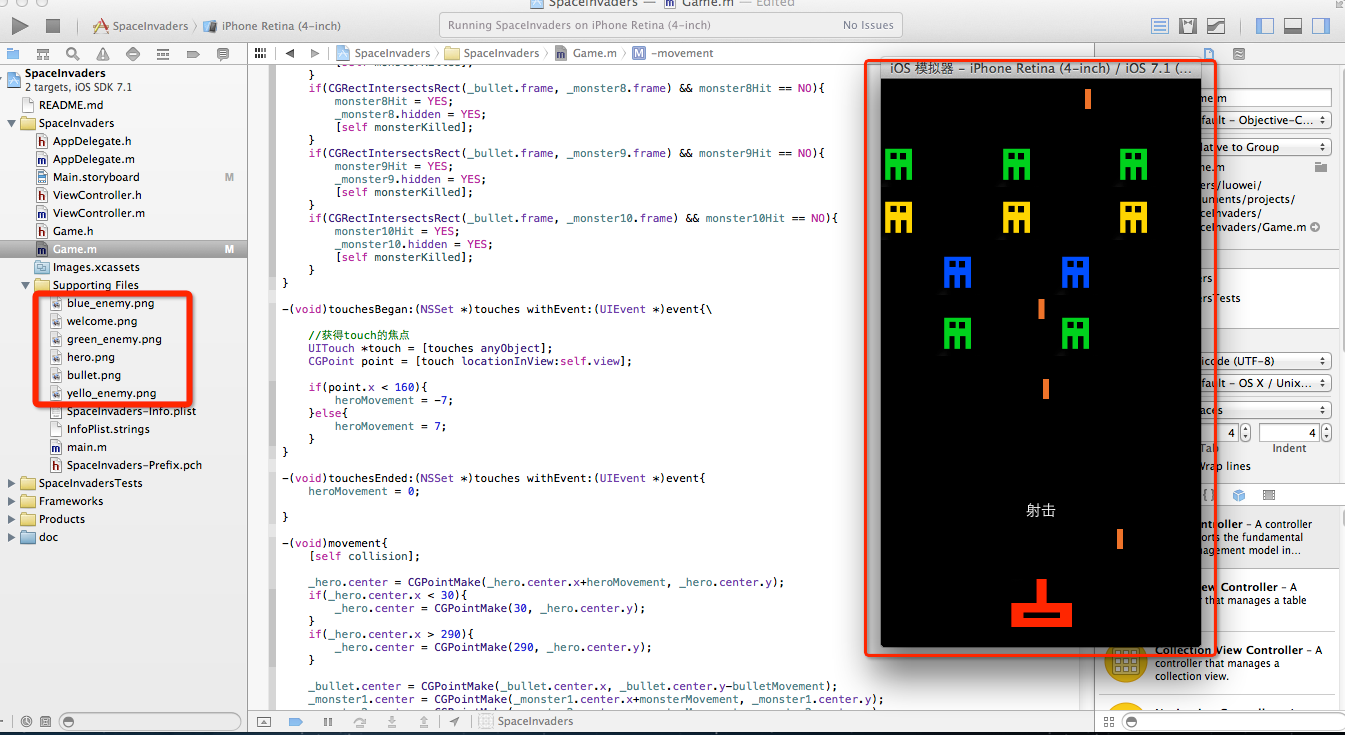Open the Issue navigator warning icon

(103, 53)
